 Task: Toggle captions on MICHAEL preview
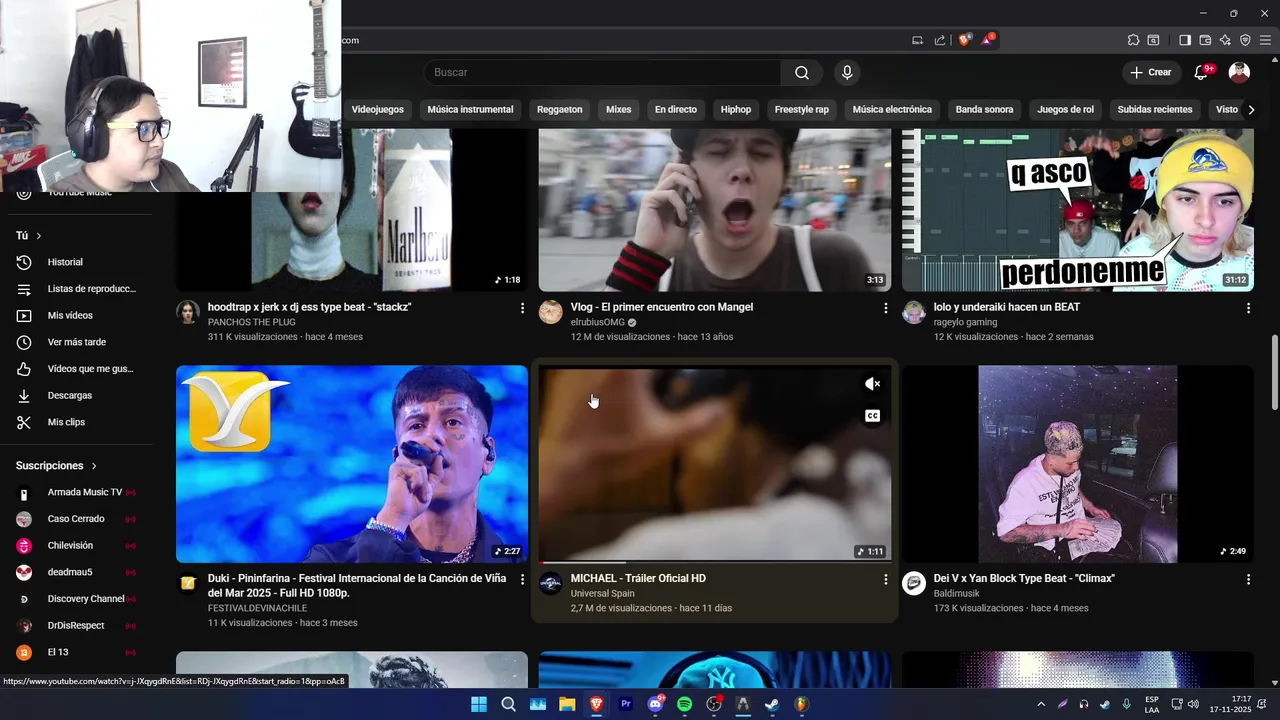coord(872,416)
